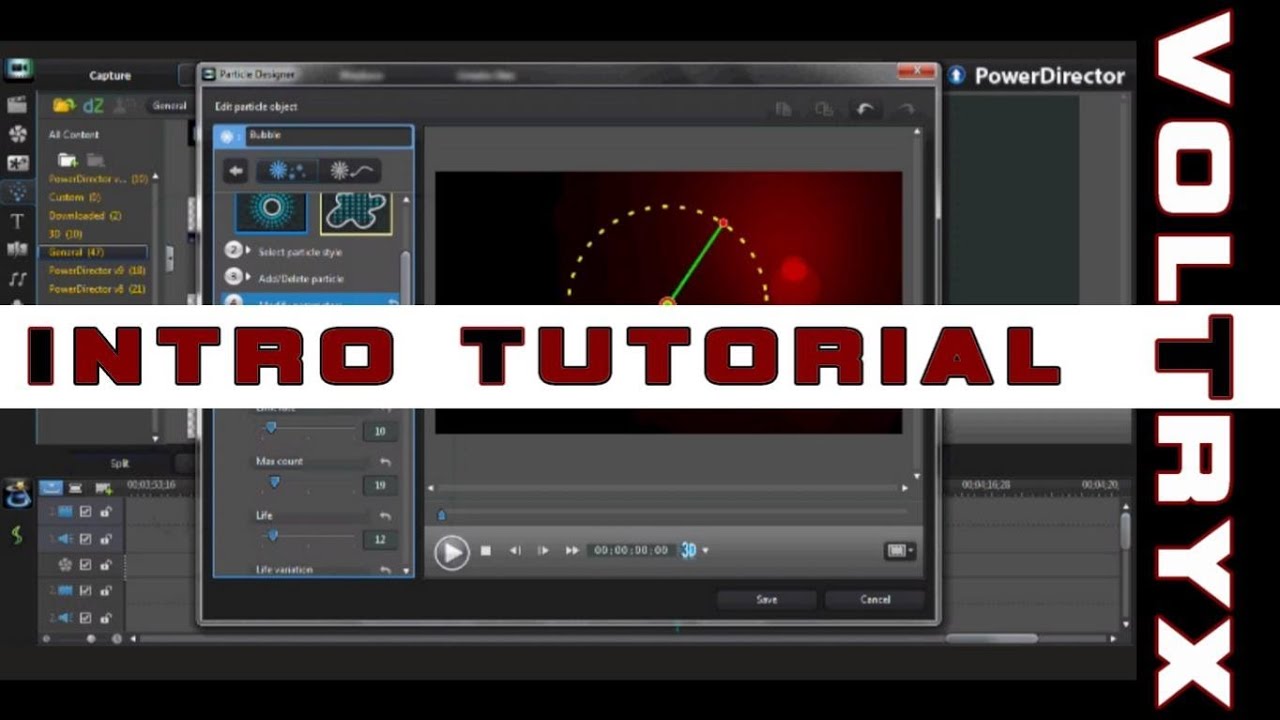1280x720 pixels.
Task: Click the redo arrow in Particle Designer
Action: [x=906, y=109]
